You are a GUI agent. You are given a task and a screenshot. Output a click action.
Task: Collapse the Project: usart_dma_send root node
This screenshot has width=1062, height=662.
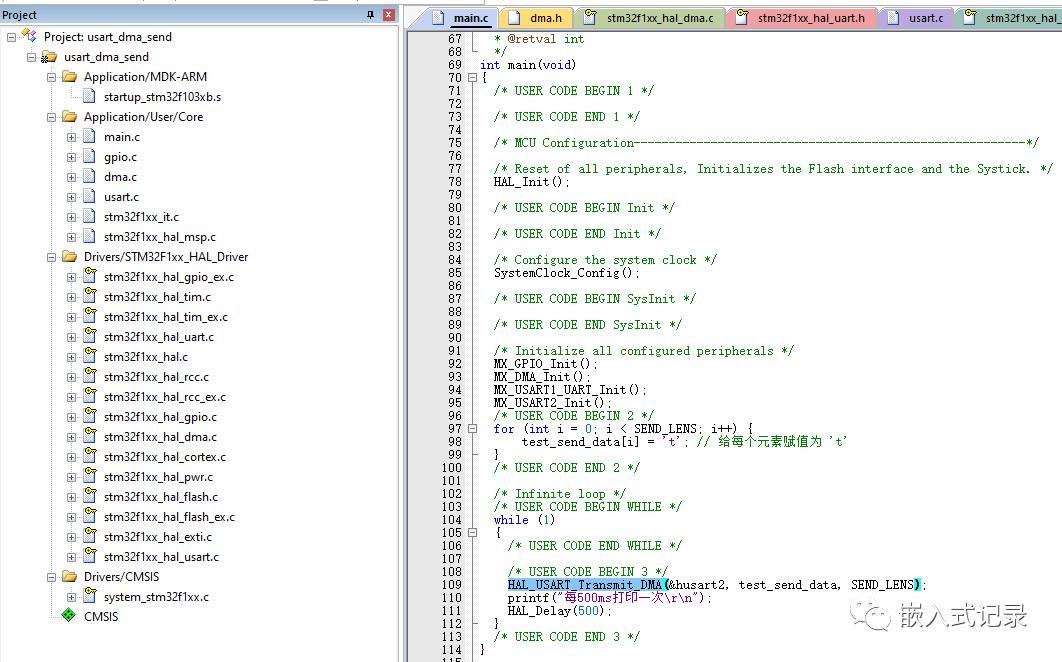coord(12,37)
